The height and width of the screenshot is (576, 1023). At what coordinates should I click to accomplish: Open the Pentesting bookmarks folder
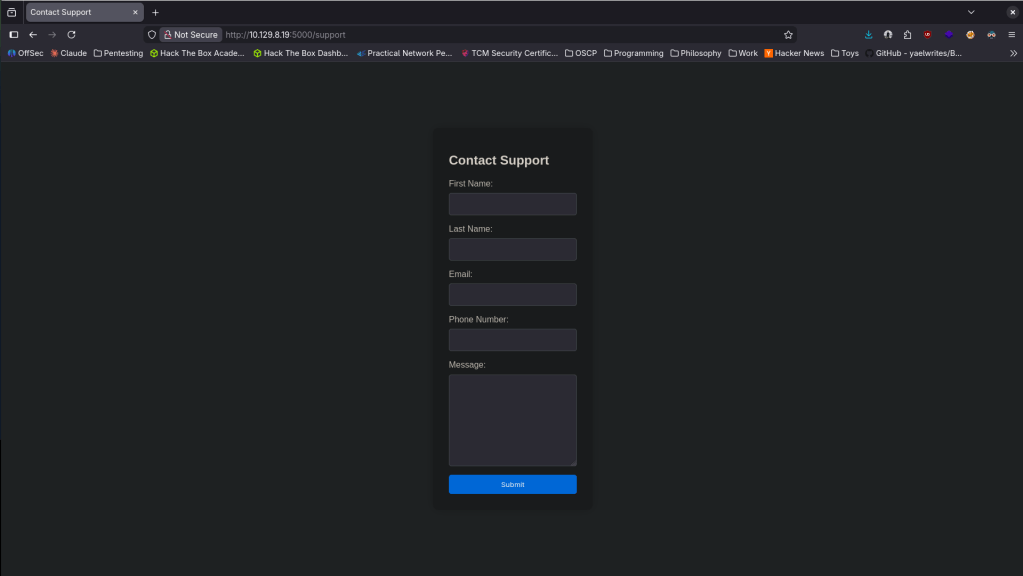[118, 53]
